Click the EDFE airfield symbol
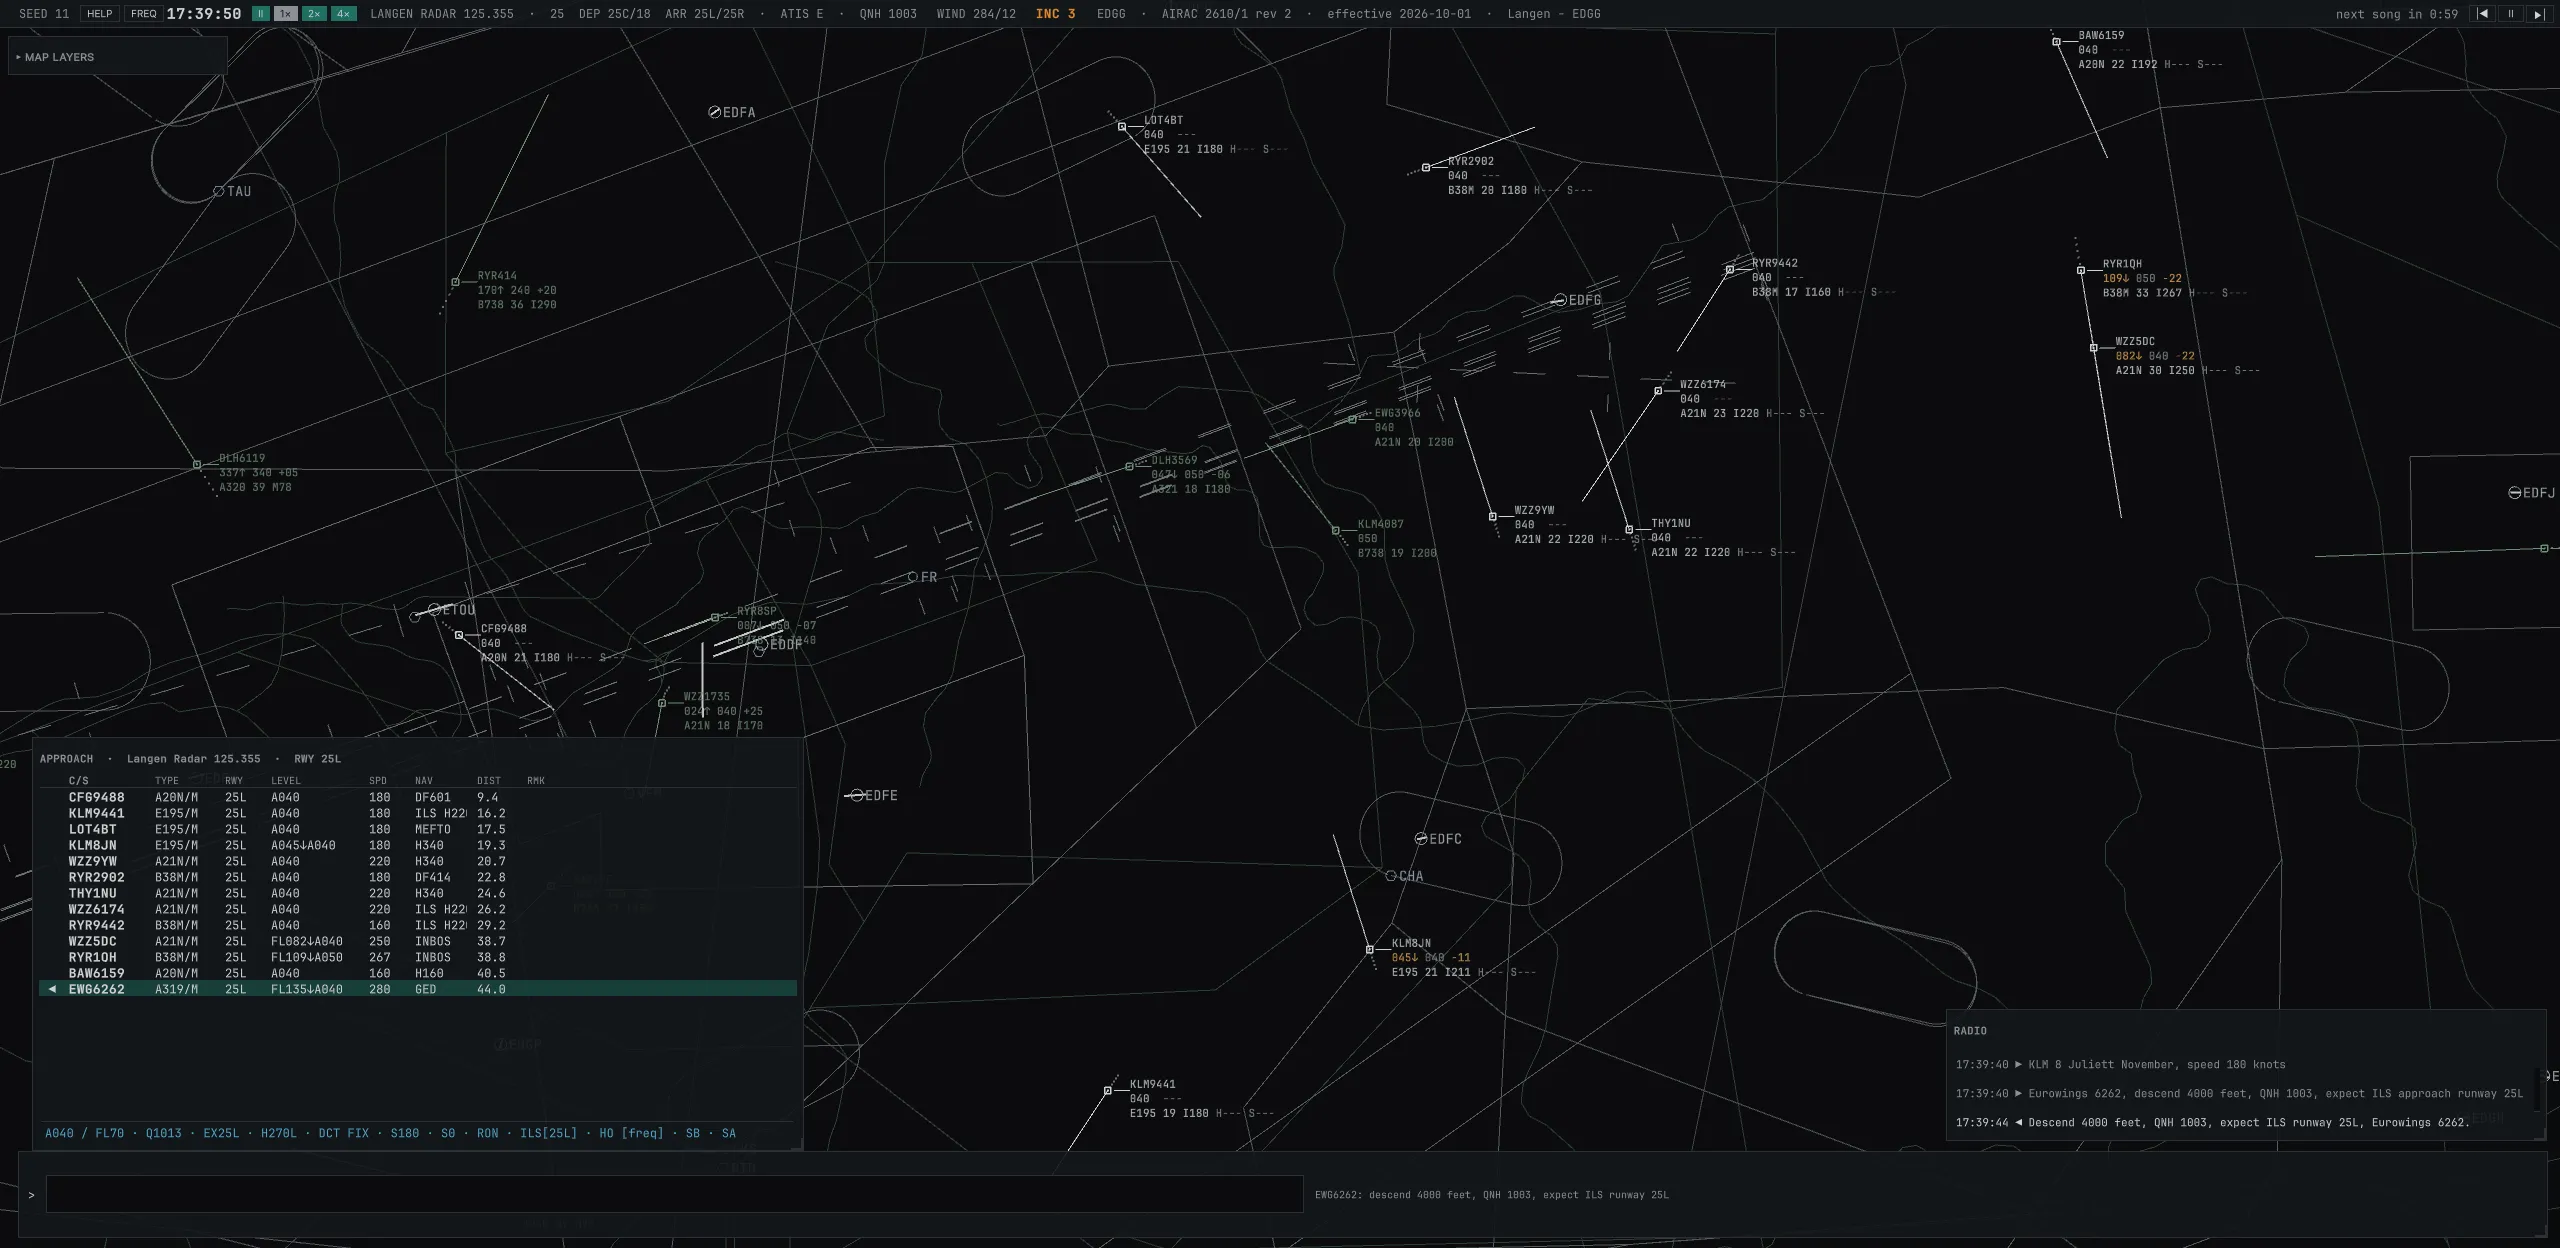 tap(857, 795)
